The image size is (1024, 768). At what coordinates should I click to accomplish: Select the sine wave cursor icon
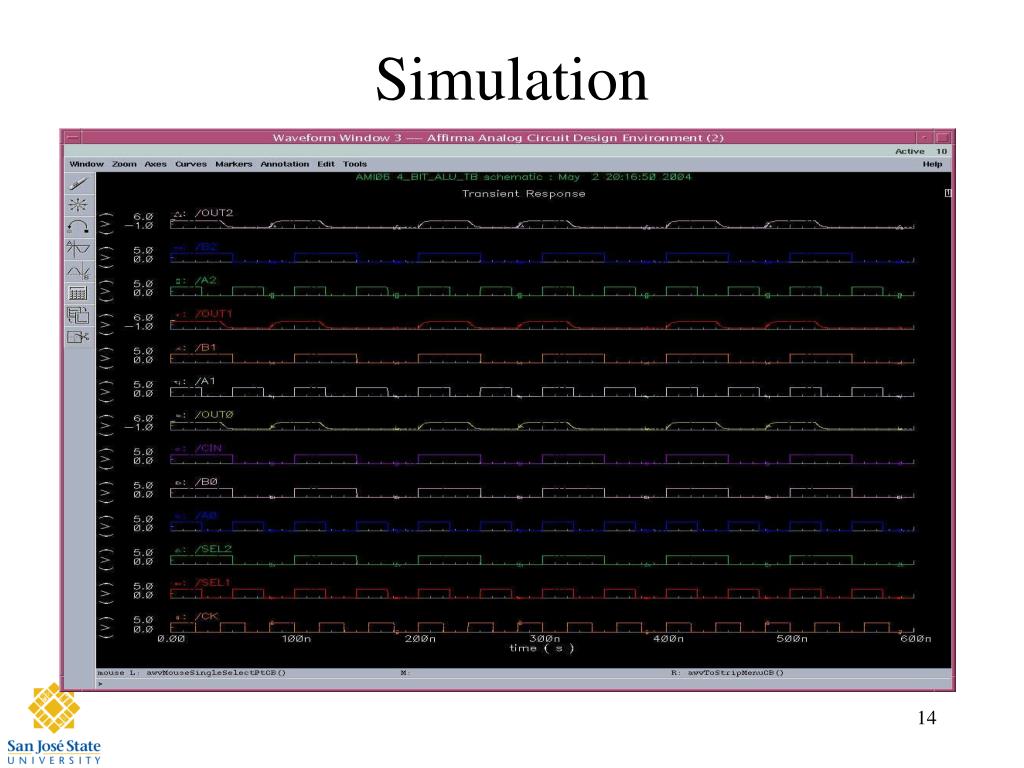[x=78, y=271]
